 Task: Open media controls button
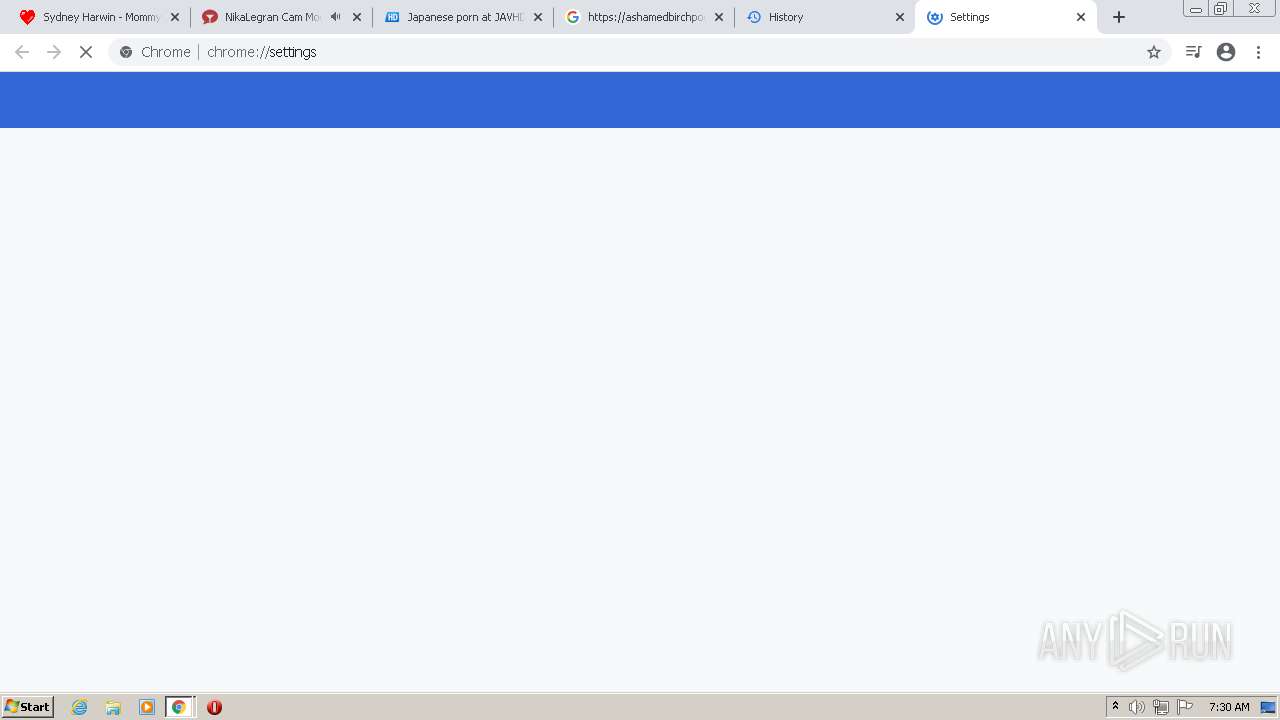1193,52
